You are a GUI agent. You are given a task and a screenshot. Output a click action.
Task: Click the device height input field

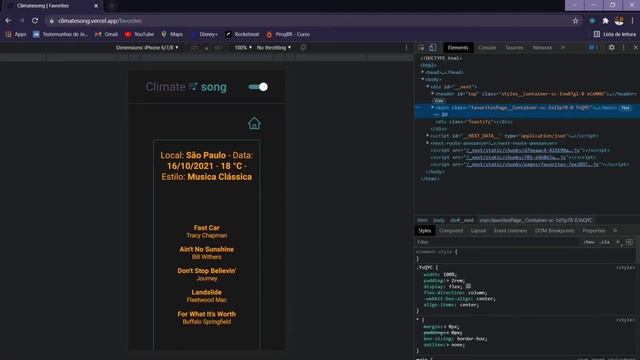click(218, 48)
